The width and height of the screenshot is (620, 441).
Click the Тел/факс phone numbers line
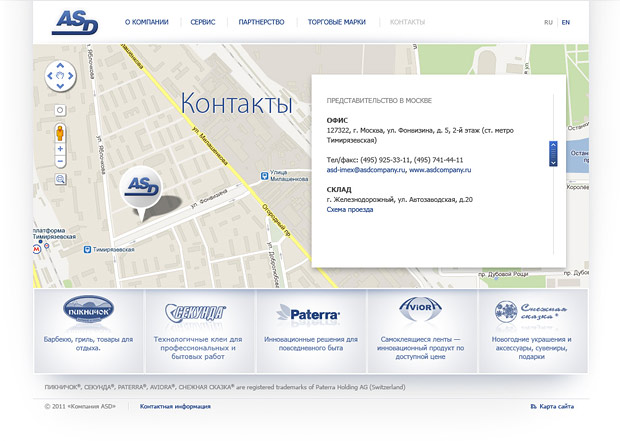pos(395,160)
